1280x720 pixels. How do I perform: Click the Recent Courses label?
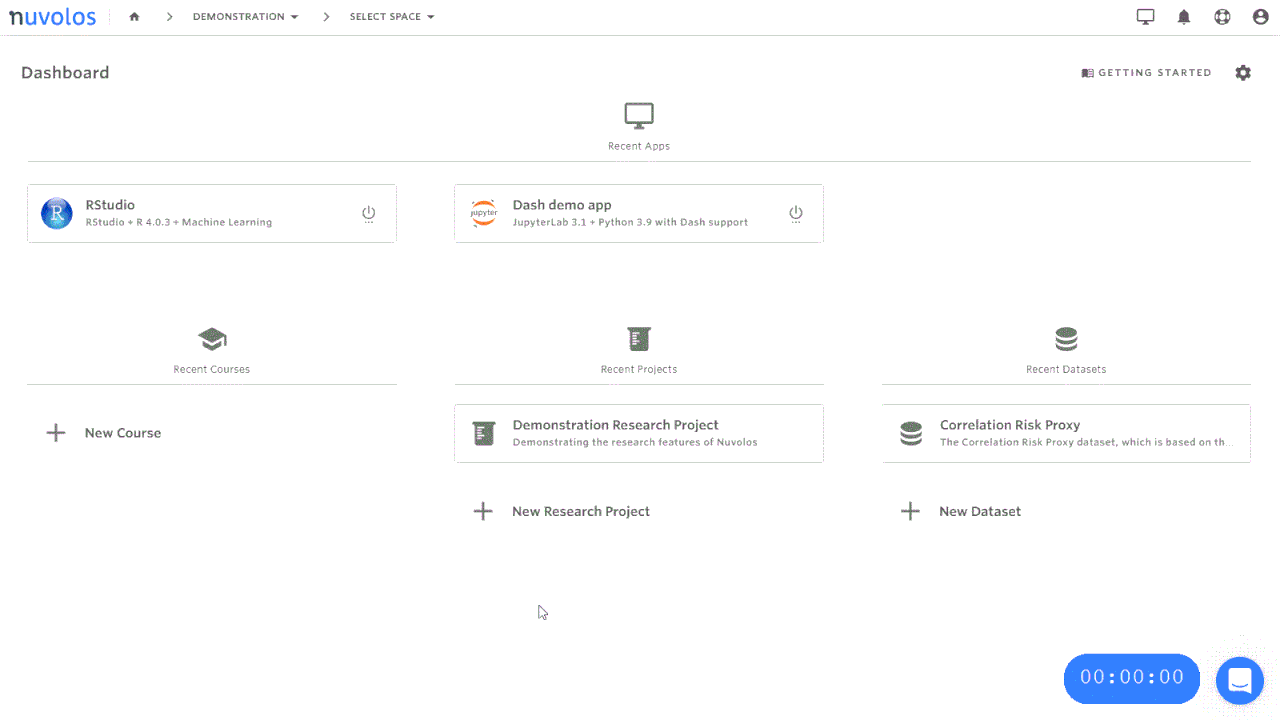(212, 369)
